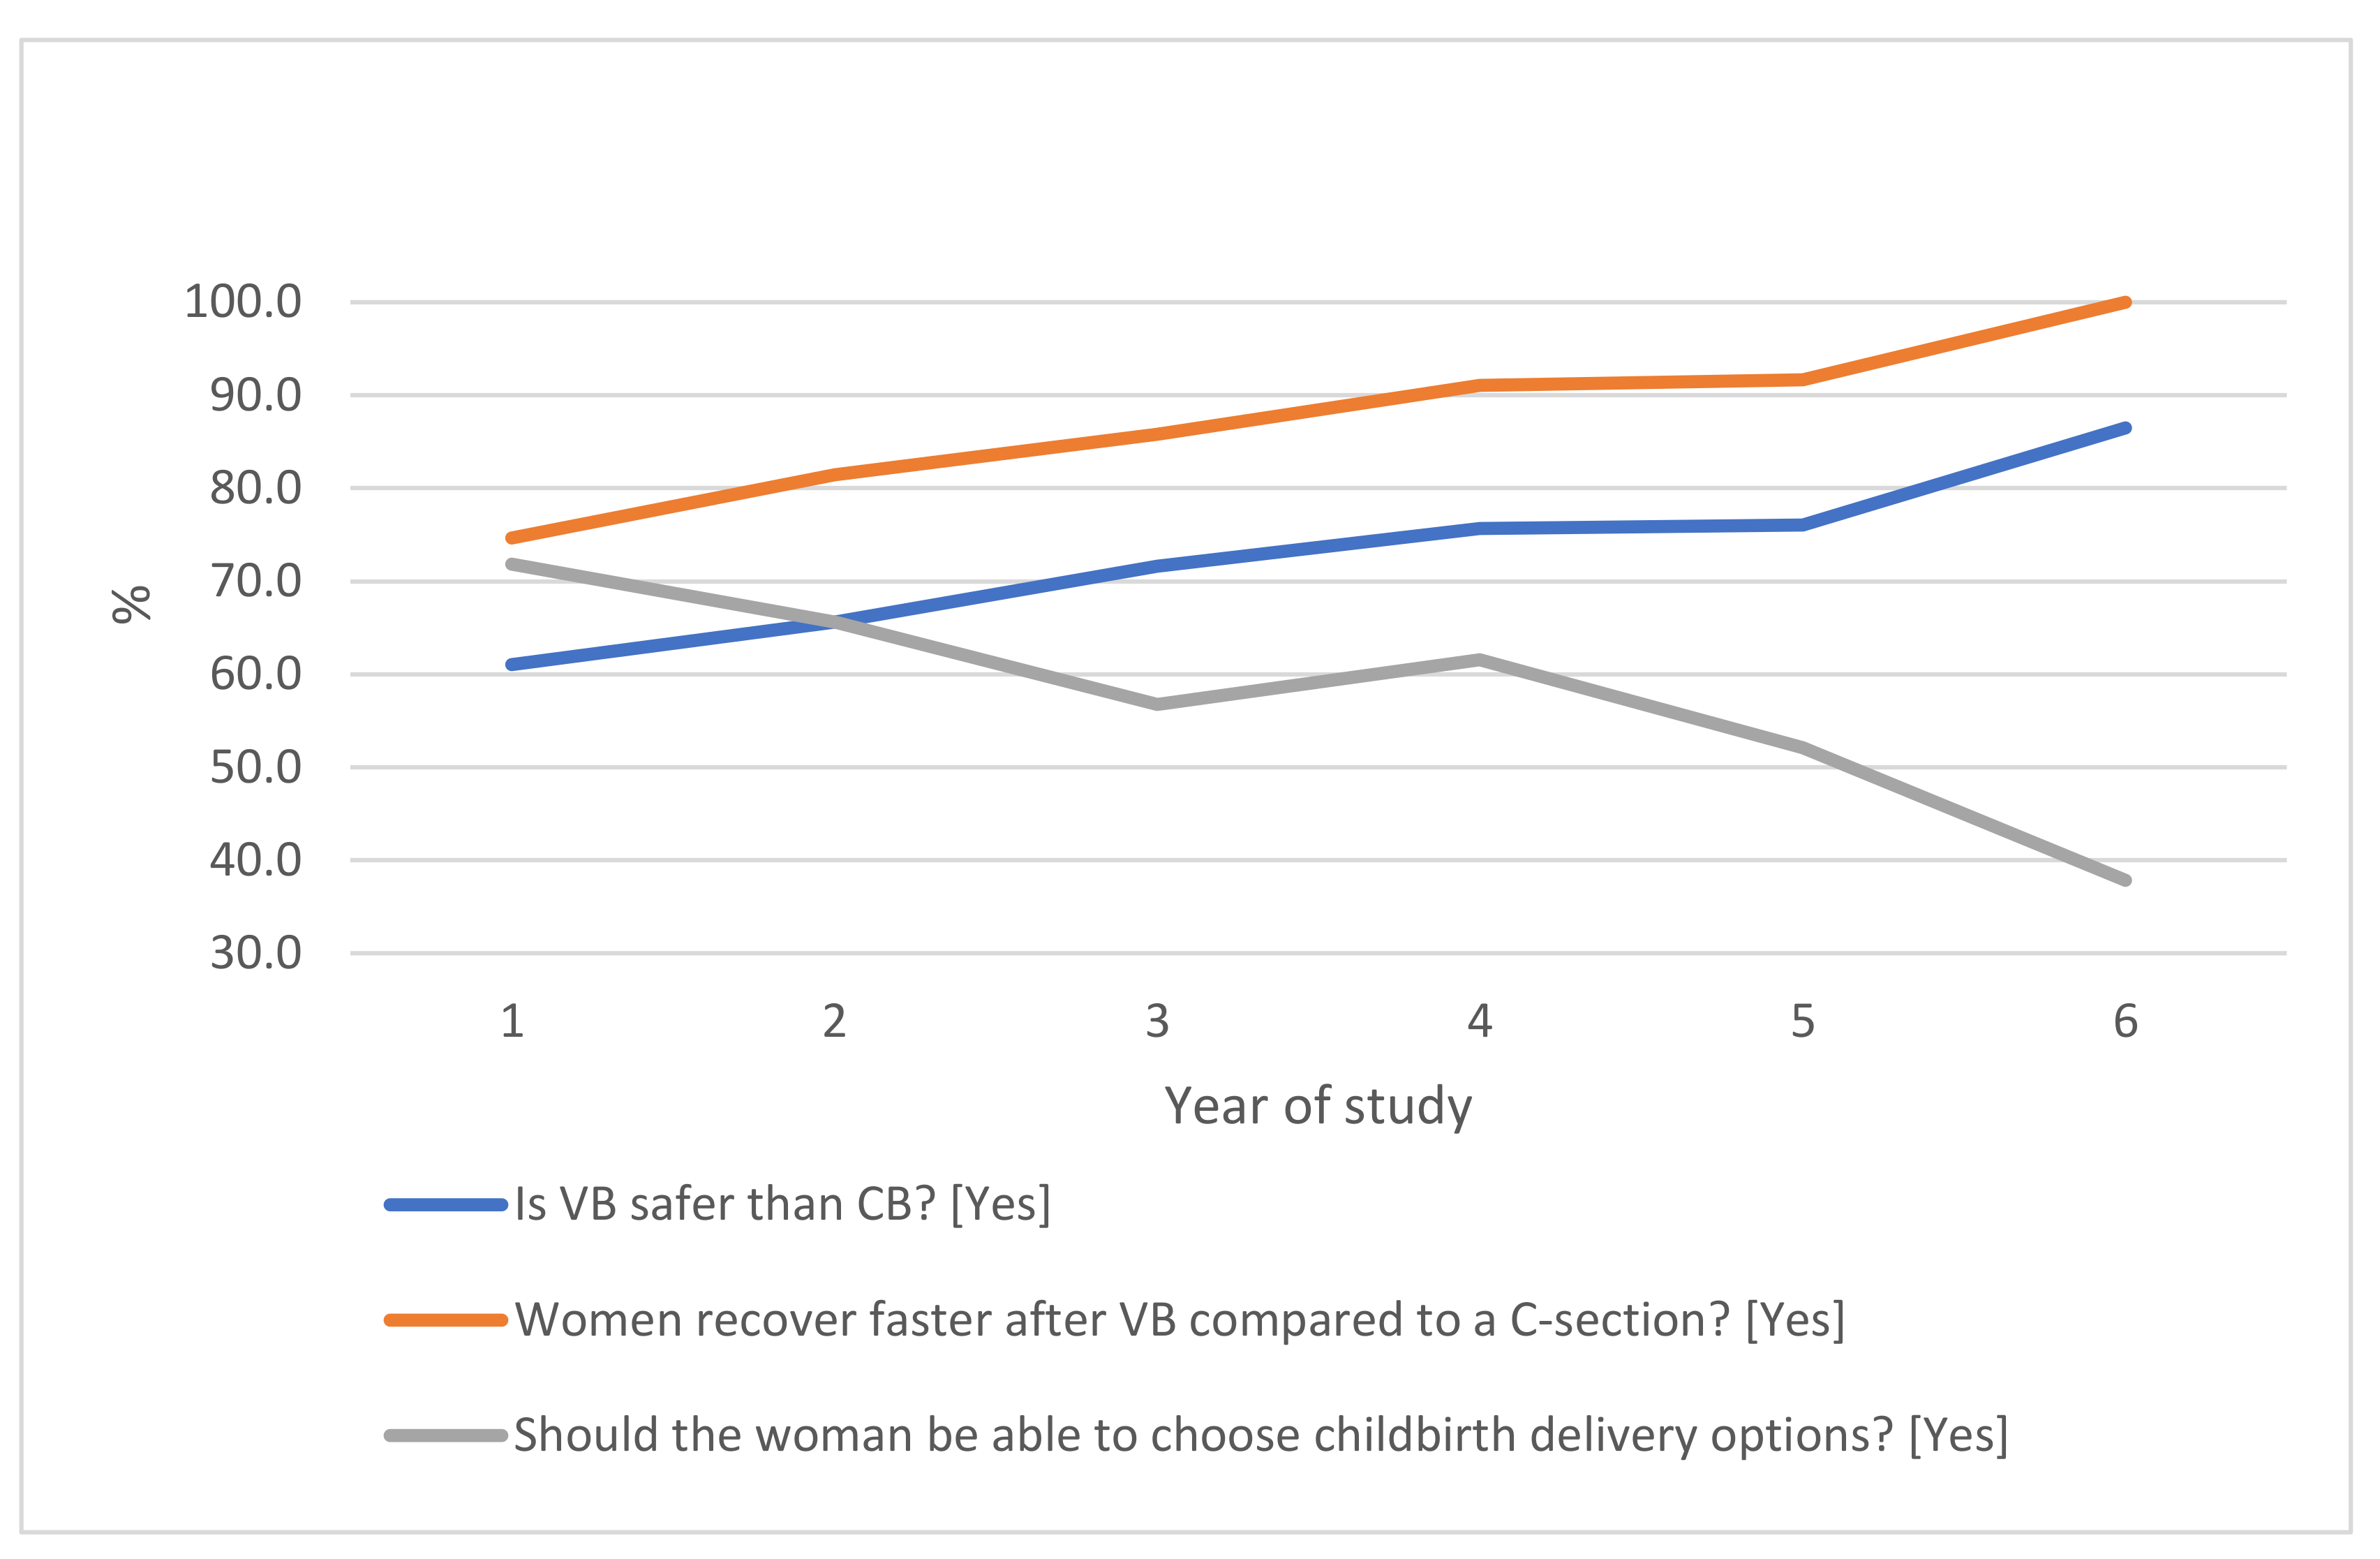Select the year 3 x-axis label

click(x=1157, y=1022)
